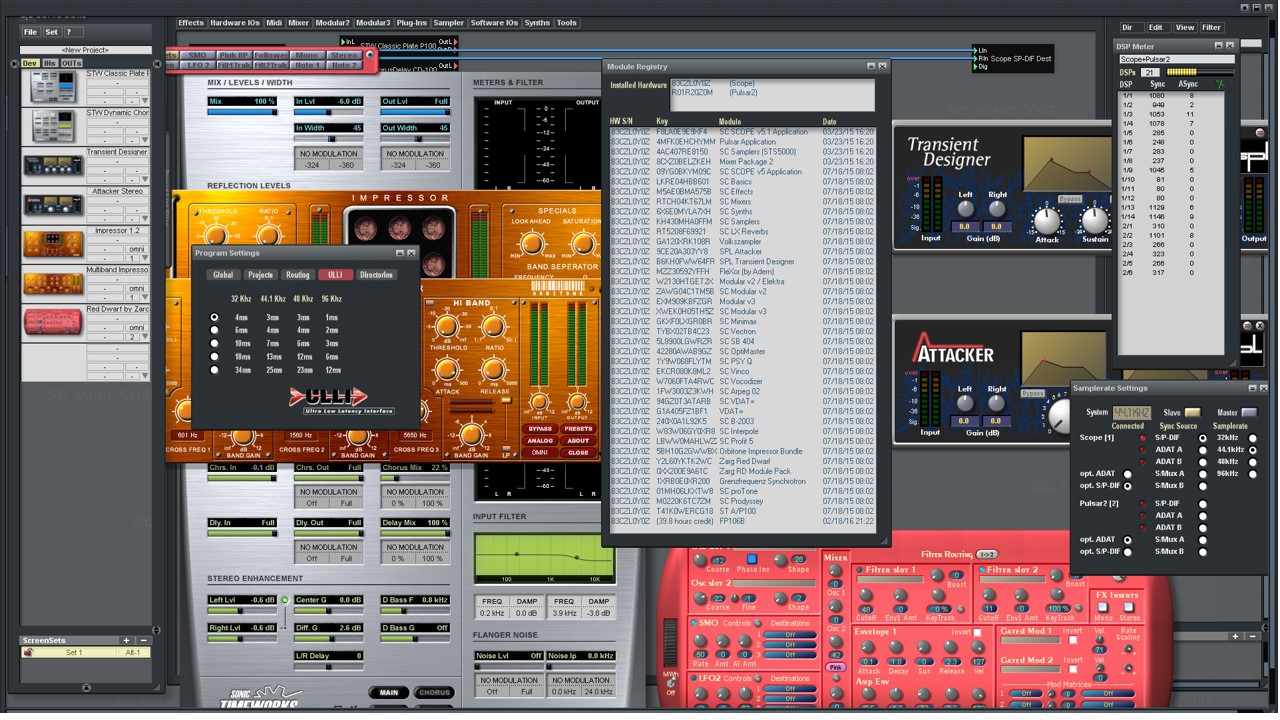Open the Effects menu
1280x720 pixels.
[191, 22]
